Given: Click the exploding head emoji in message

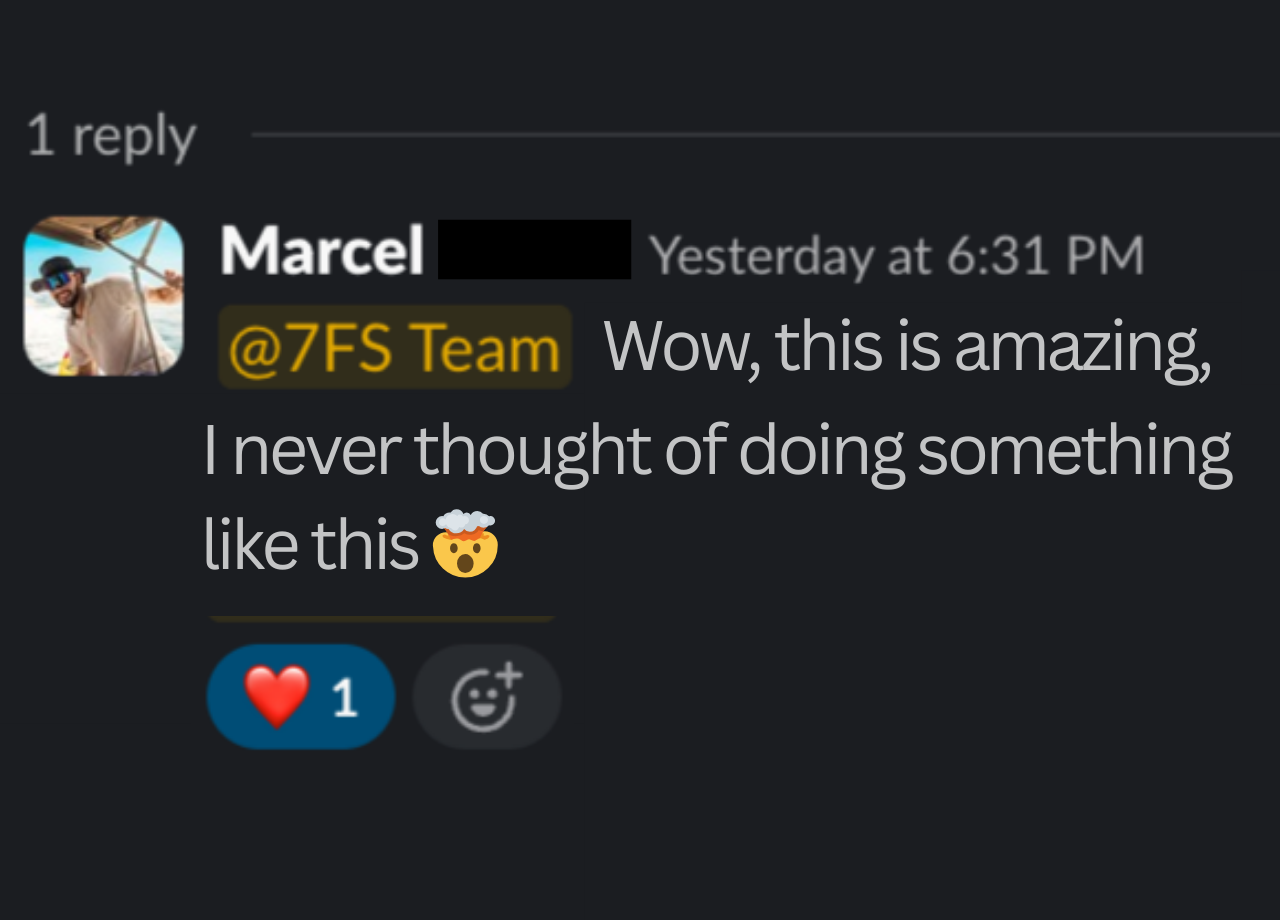Looking at the screenshot, I should [465, 545].
